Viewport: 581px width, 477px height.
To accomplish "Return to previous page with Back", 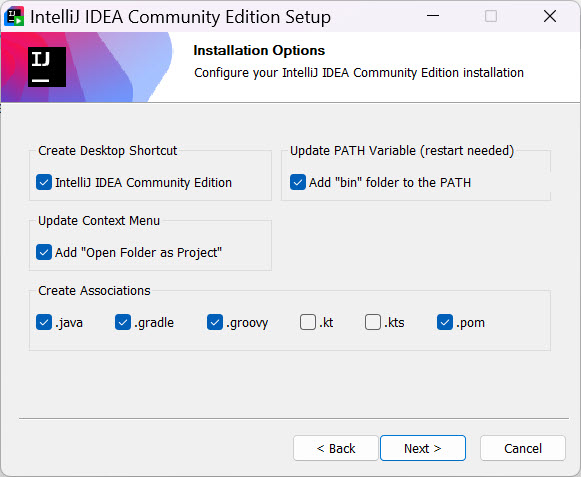I will 336,448.
